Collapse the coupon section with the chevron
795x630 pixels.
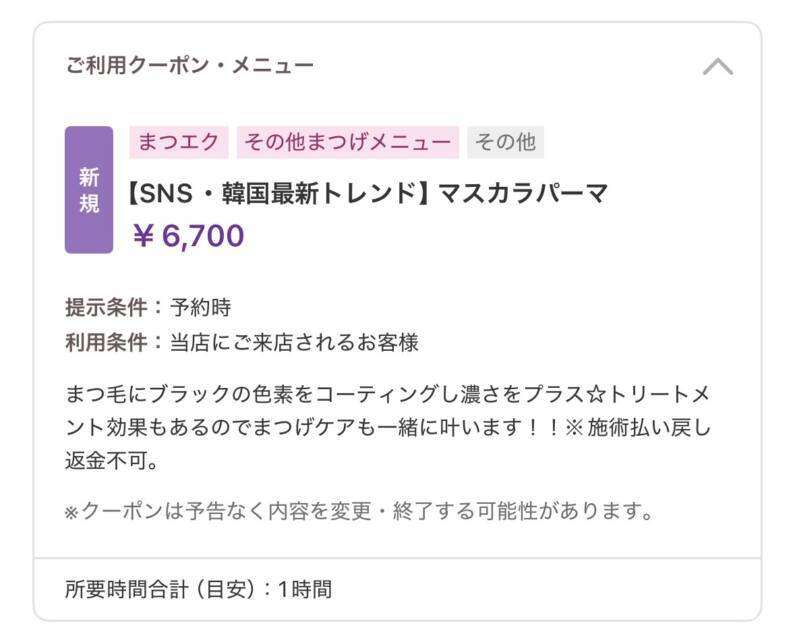717,67
